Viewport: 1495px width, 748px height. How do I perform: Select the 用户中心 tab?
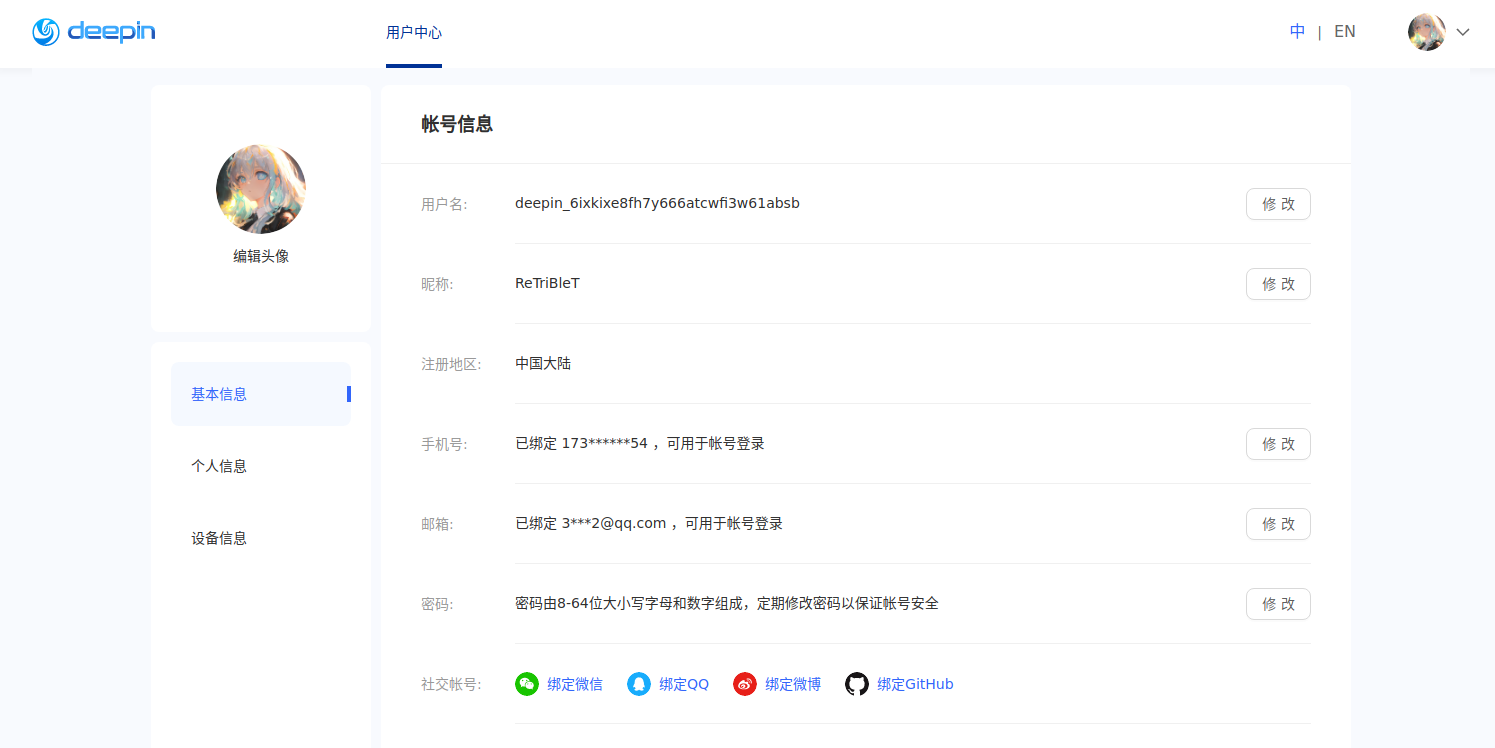pyautogui.click(x=414, y=32)
